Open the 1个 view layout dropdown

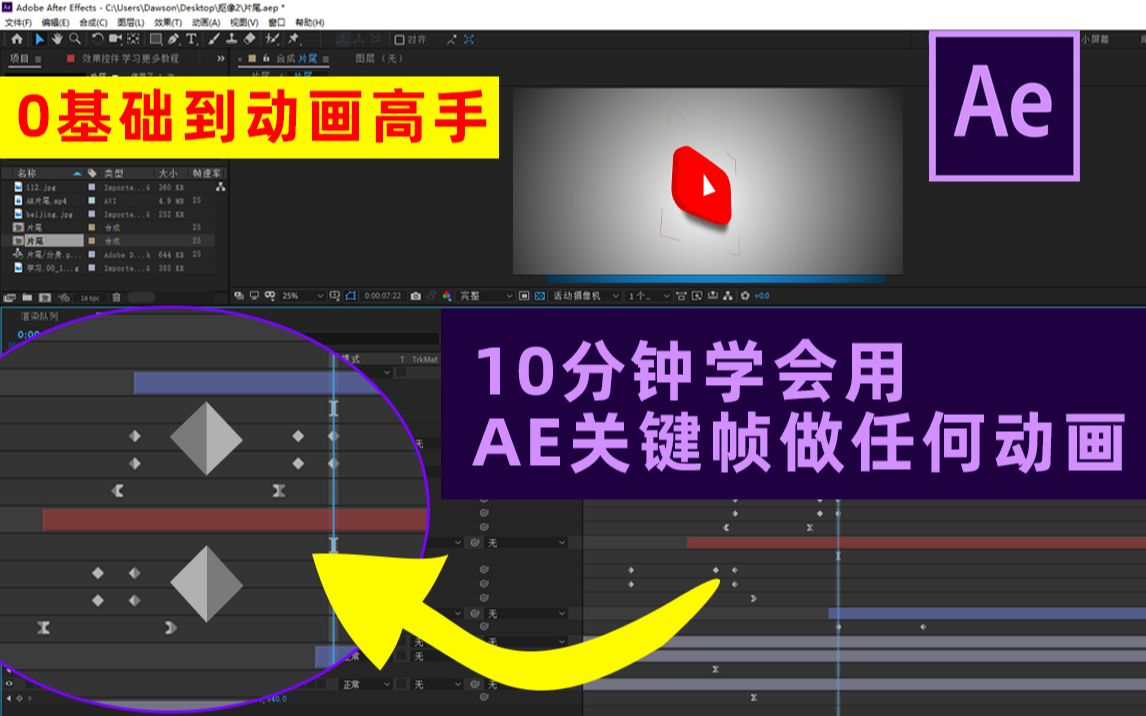coord(648,296)
